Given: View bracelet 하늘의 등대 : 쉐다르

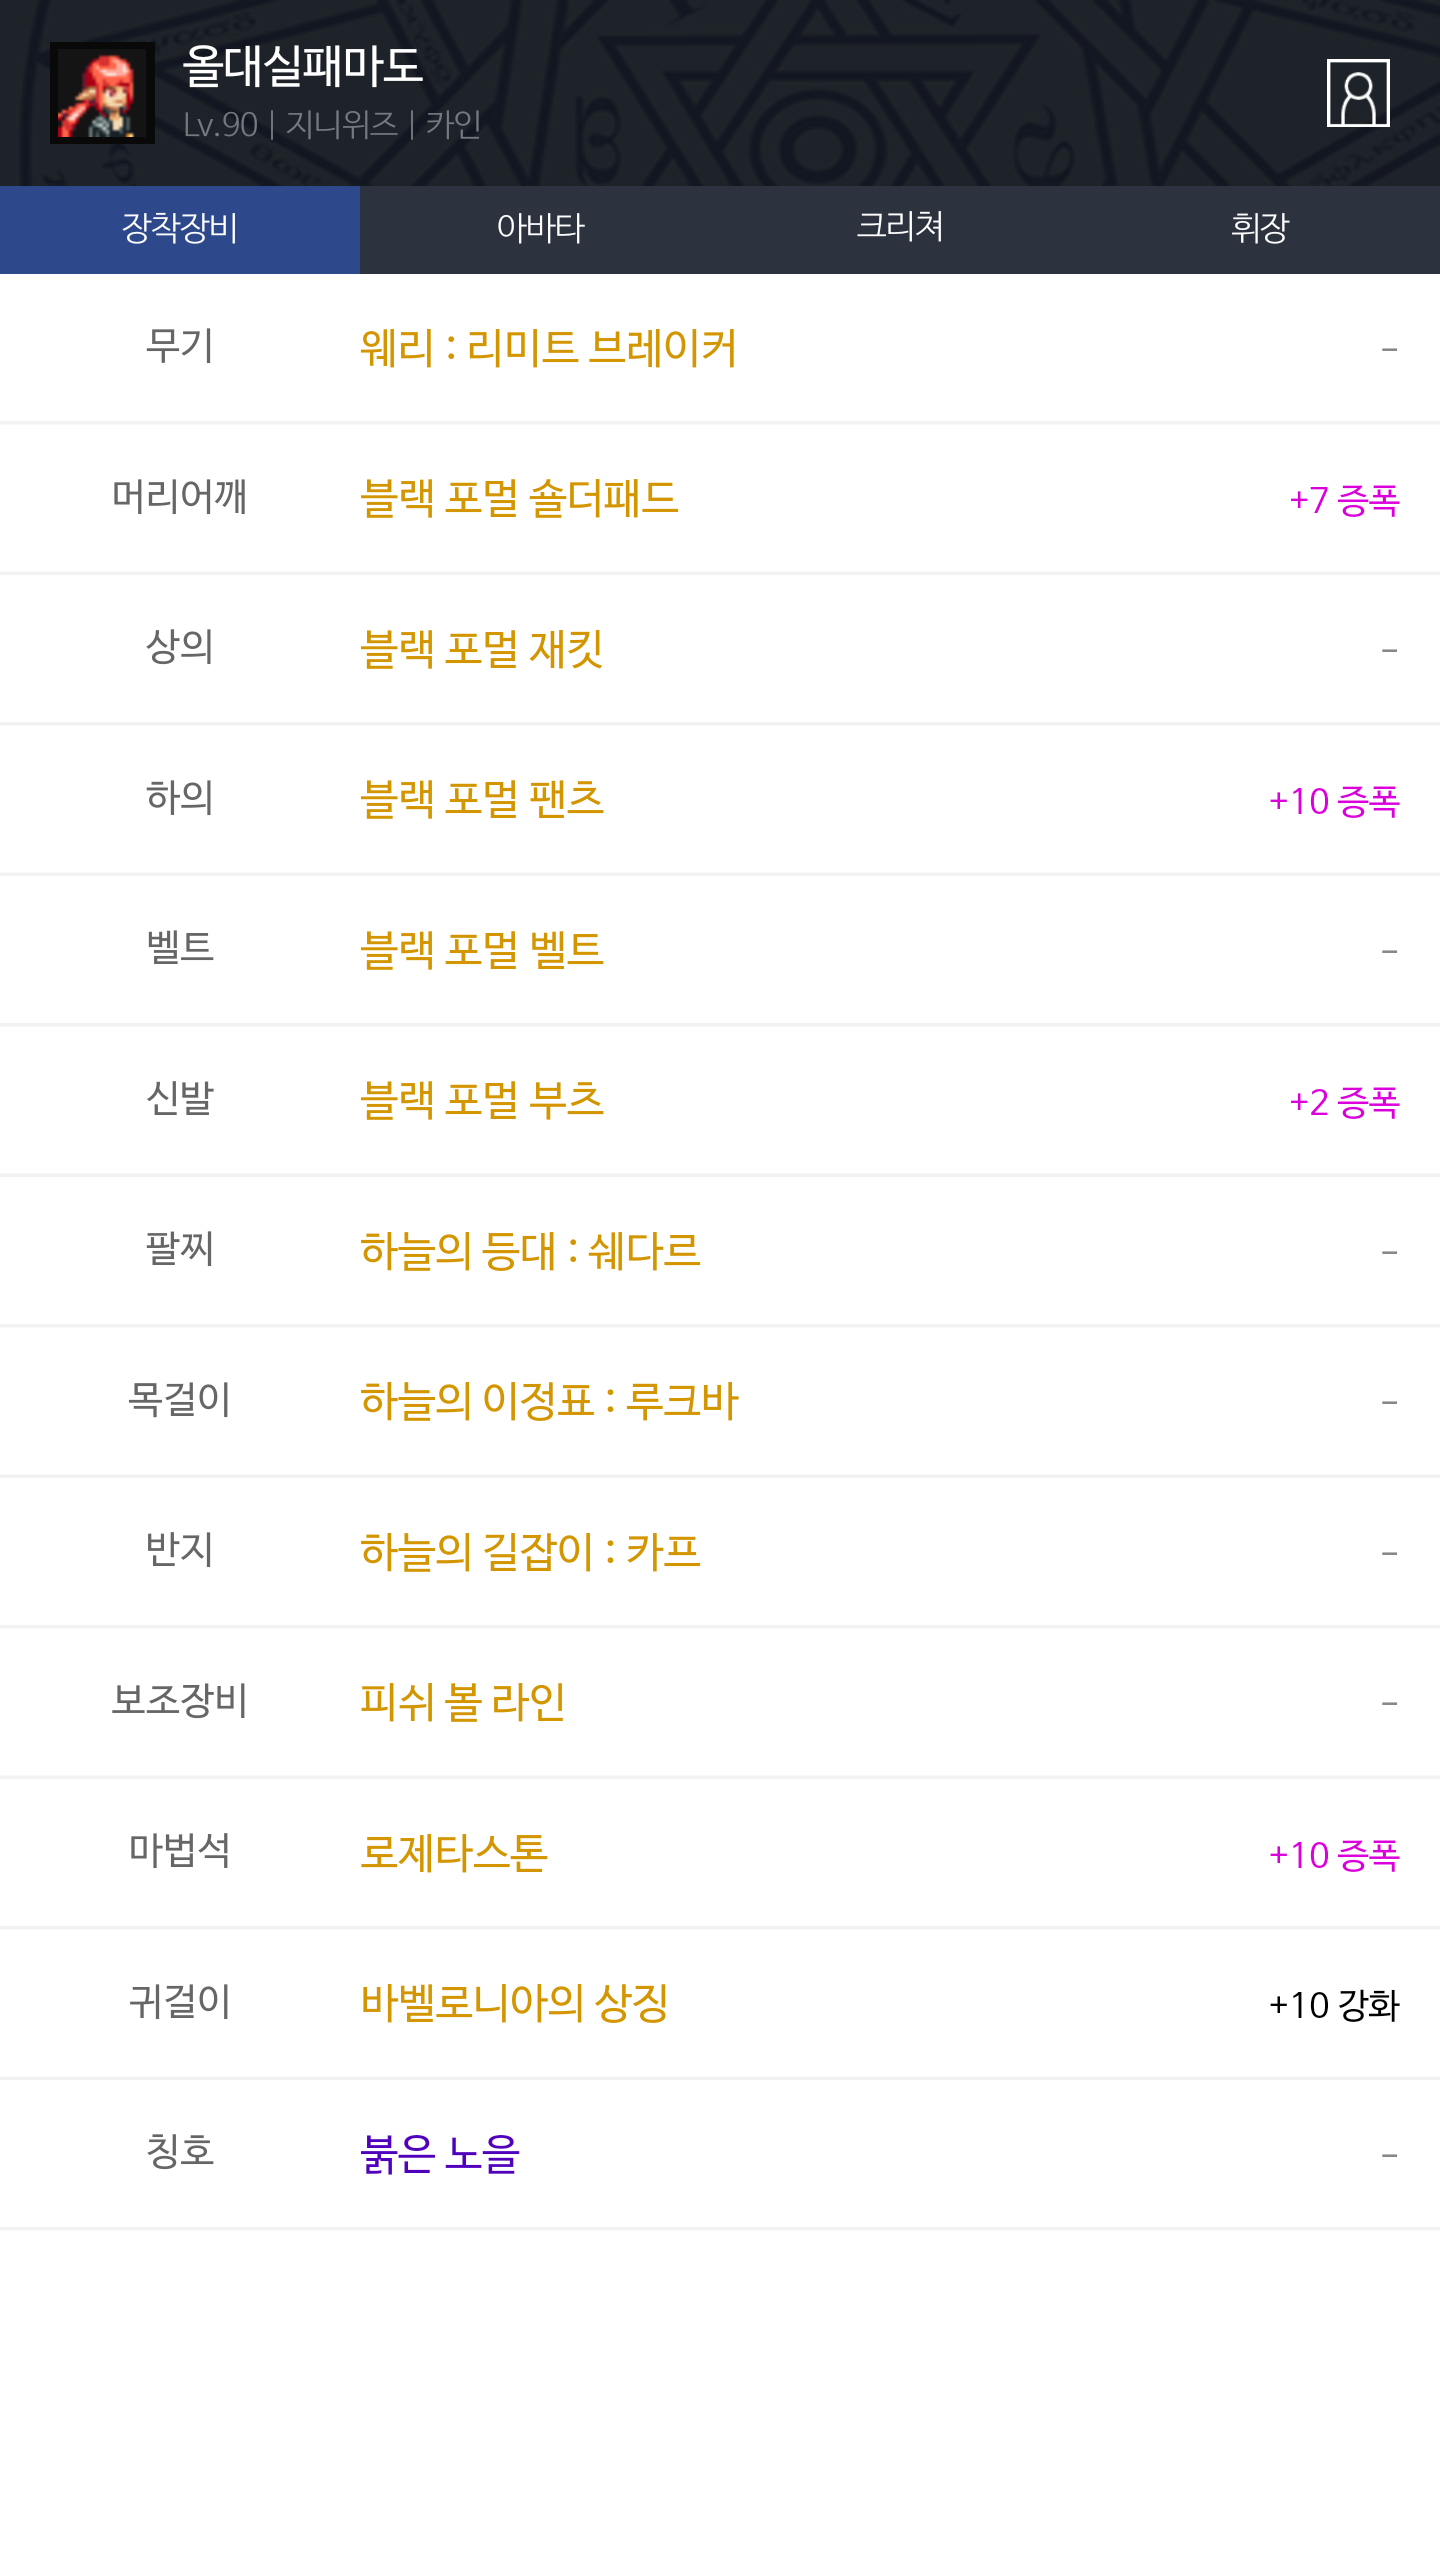Looking at the screenshot, I should tap(530, 1251).
